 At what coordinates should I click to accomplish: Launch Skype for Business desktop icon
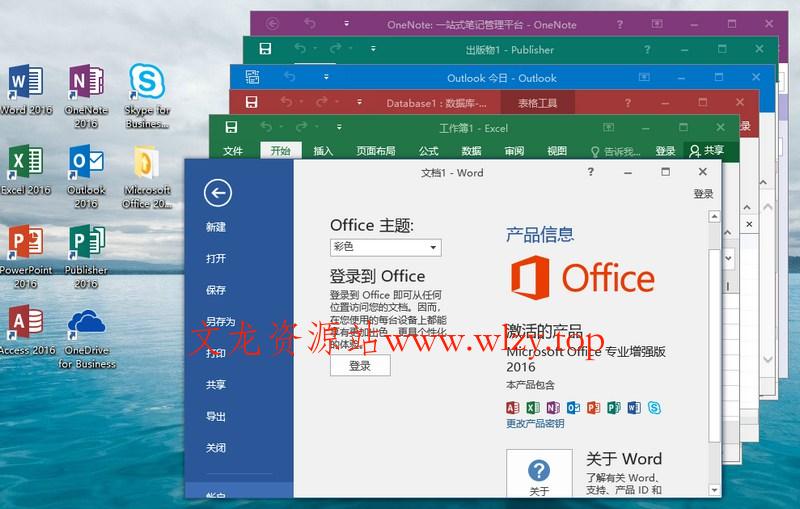tap(147, 95)
